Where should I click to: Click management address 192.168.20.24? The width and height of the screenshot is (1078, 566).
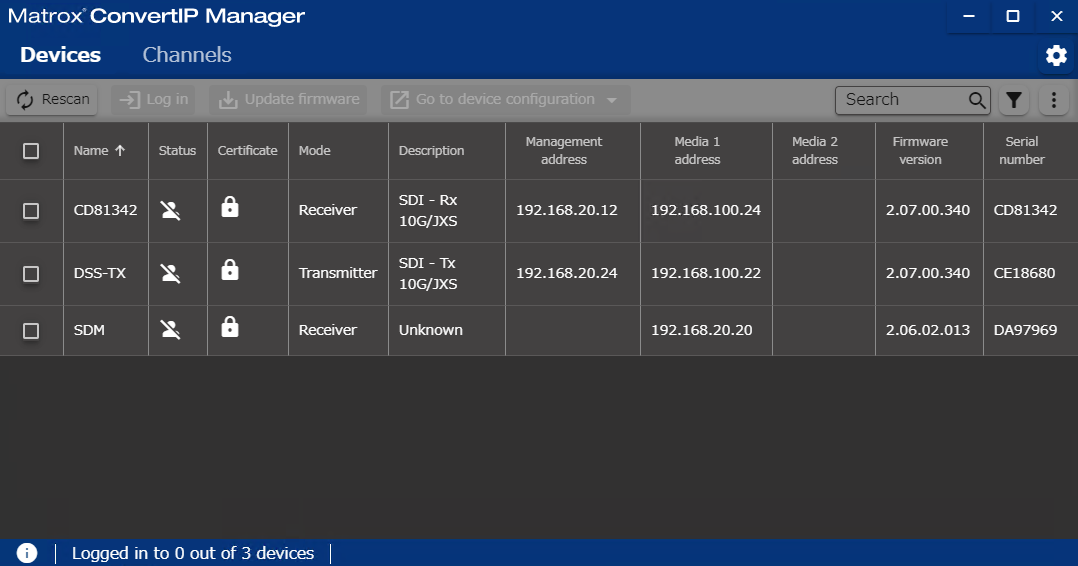coord(567,274)
